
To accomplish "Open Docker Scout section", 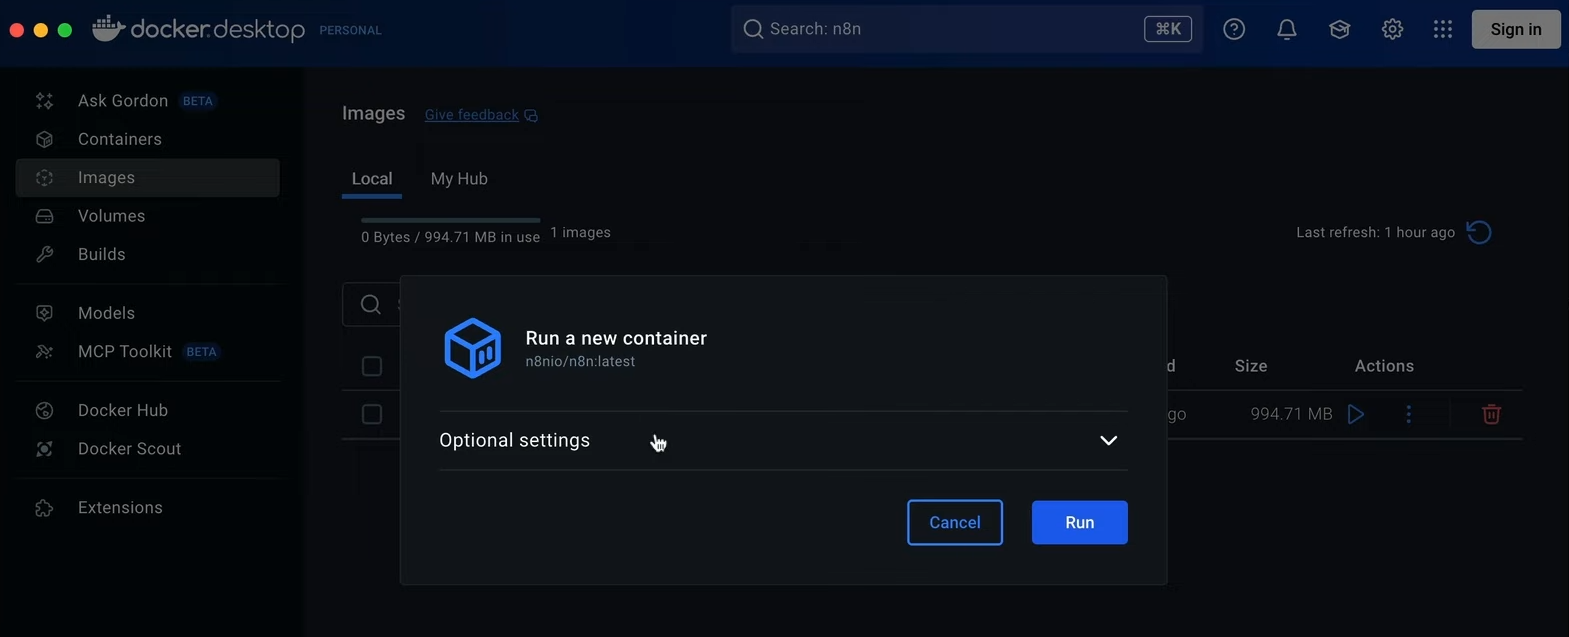I will (x=148, y=449).
